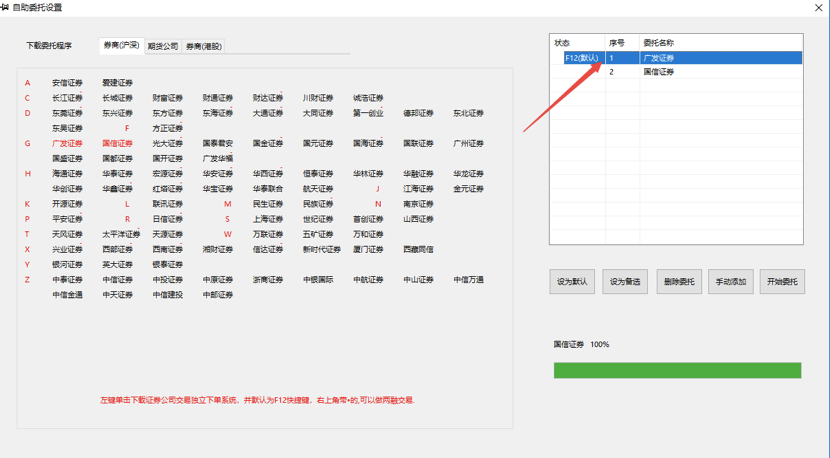Download 安信证券 trading program
This screenshot has width=830, height=458.
click(67, 83)
